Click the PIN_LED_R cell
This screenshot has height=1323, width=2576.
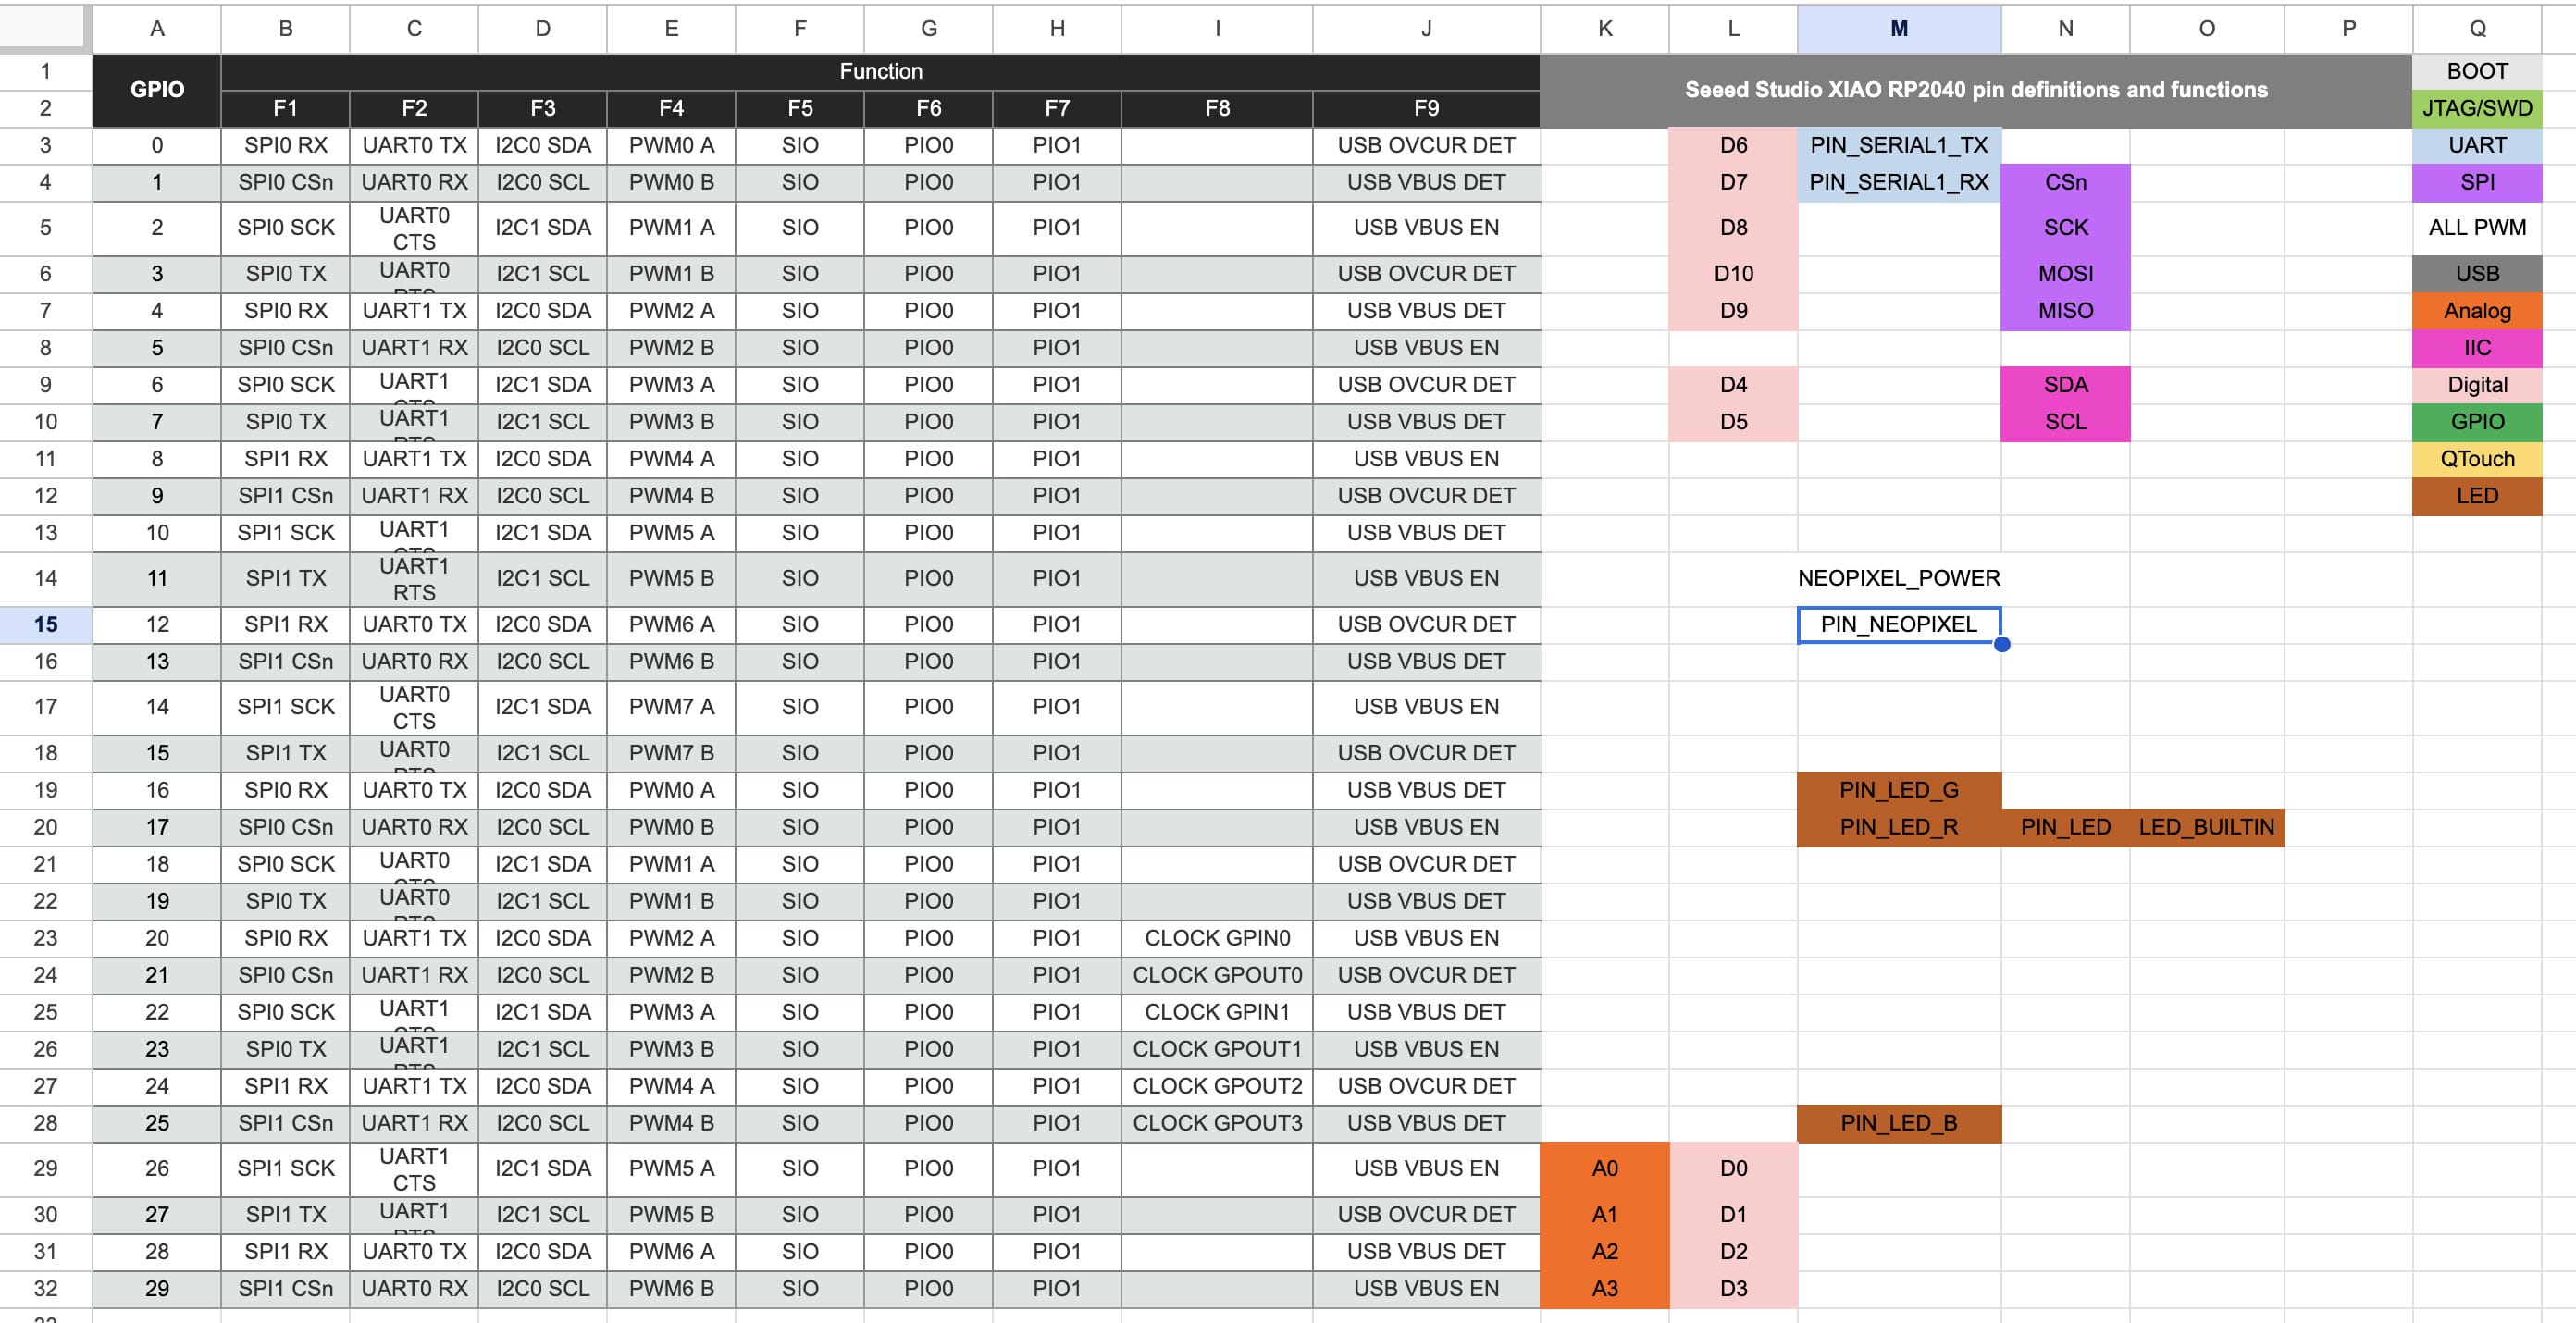click(x=1898, y=828)
